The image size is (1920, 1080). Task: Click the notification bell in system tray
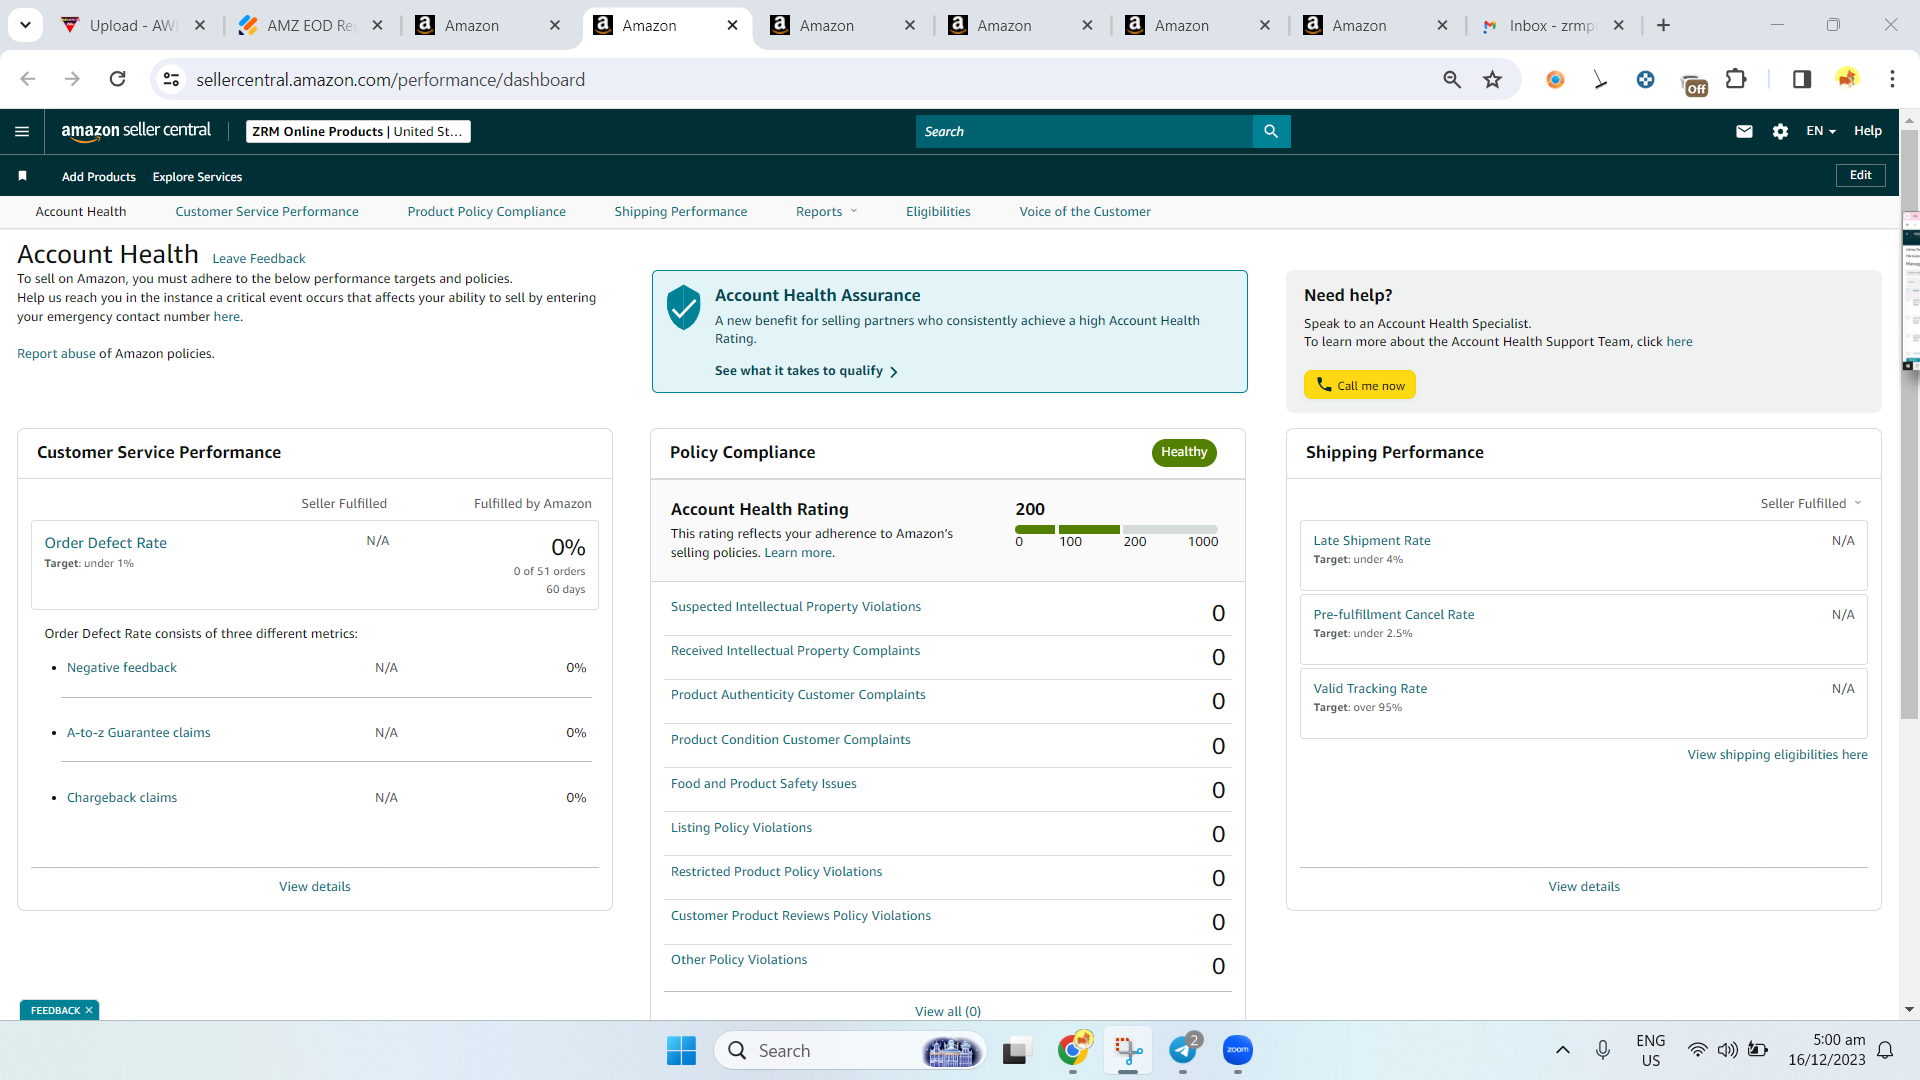coord(1885,1050)
